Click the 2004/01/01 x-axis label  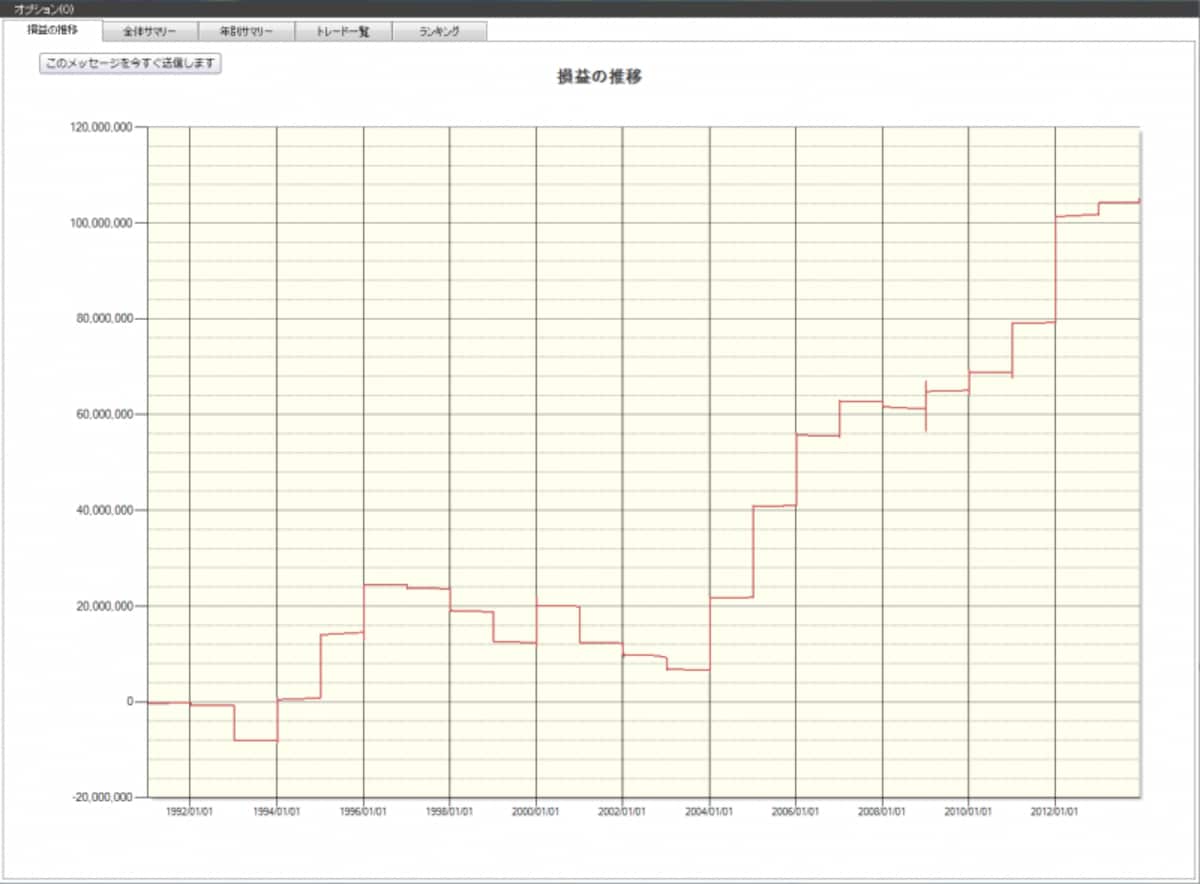click(709, 812)
